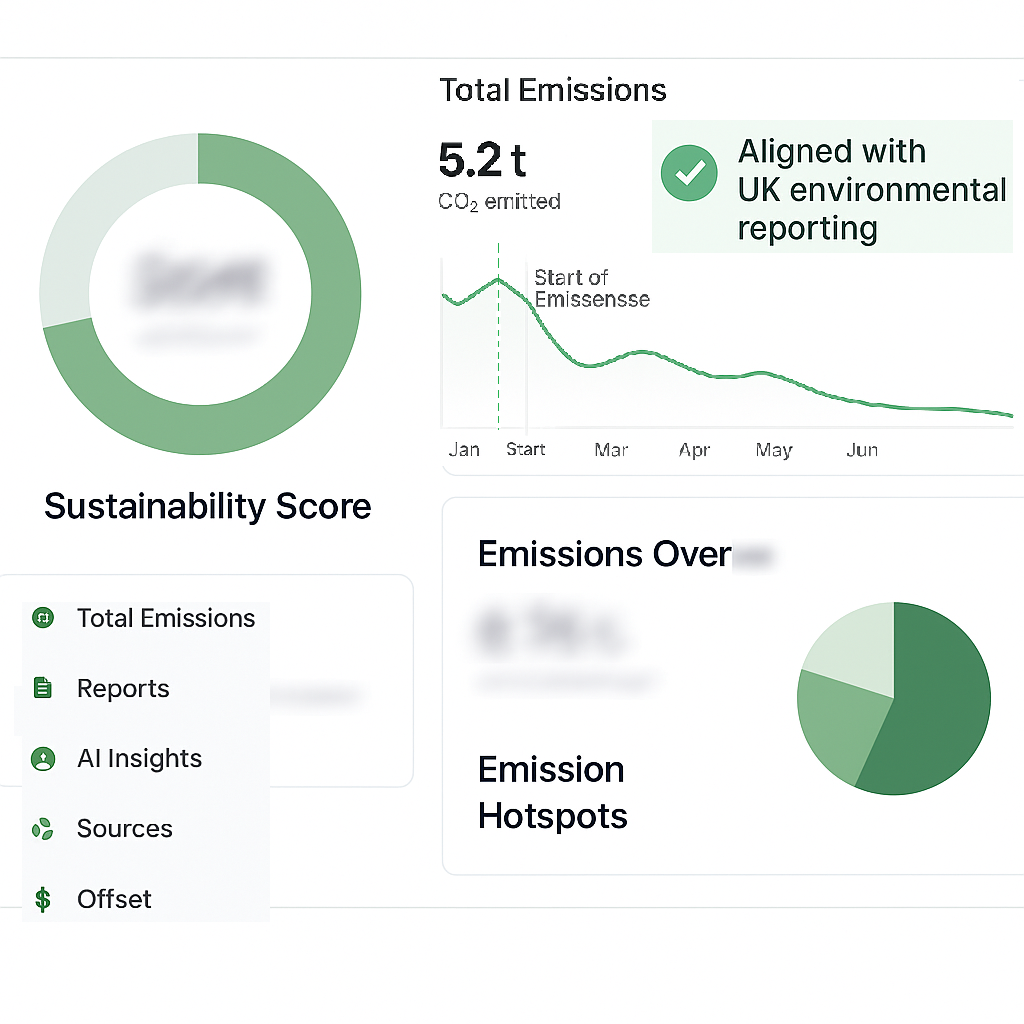The height and width of the screenshot is (1024, 1024).
Task: Click the AI Insights person icon
Action: 42,759
